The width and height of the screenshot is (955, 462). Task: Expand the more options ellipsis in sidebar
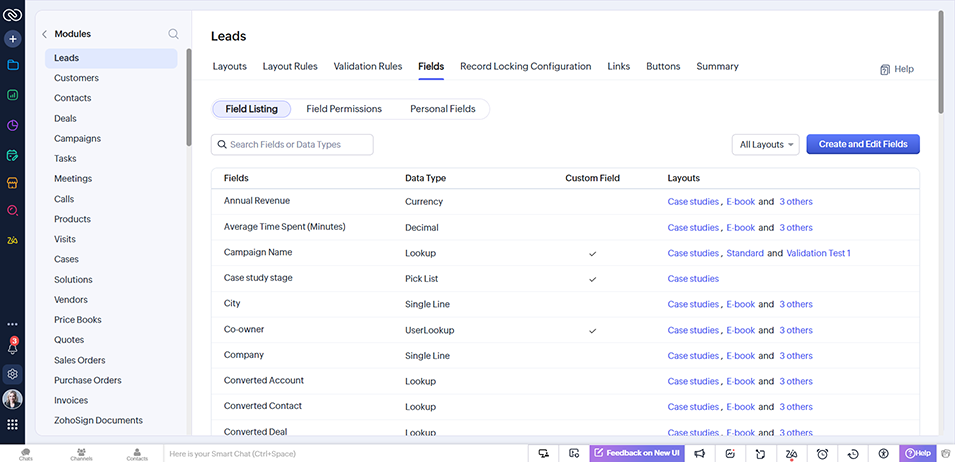[x=13, y=324]
